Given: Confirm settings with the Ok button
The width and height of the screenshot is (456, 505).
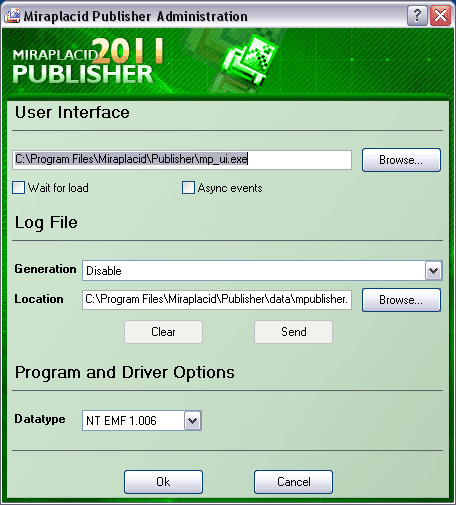Looking at the screenshot, I should click(163, 482).
